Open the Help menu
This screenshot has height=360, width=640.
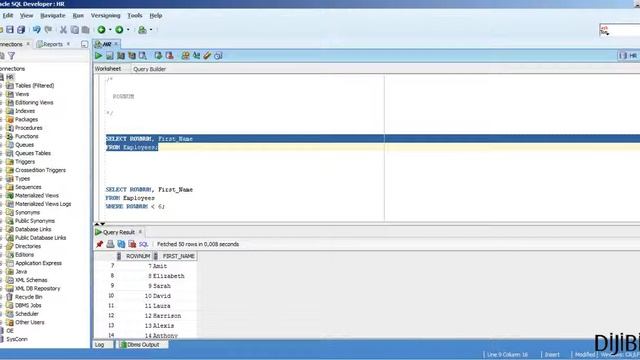(x=156, y=16)
